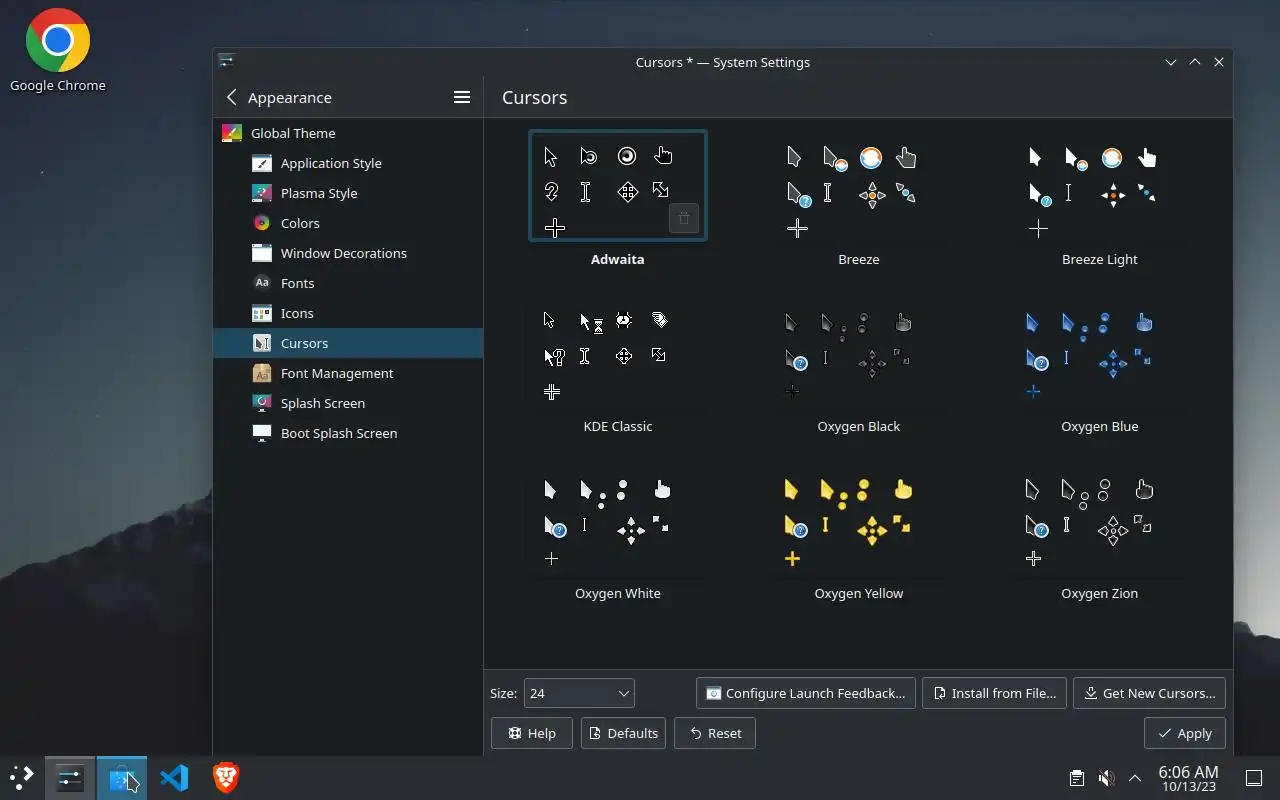This screenshot has width=1280, height=800.
Task: Choose the KDE Classic cursor theme
Action: tap(618, 367)
